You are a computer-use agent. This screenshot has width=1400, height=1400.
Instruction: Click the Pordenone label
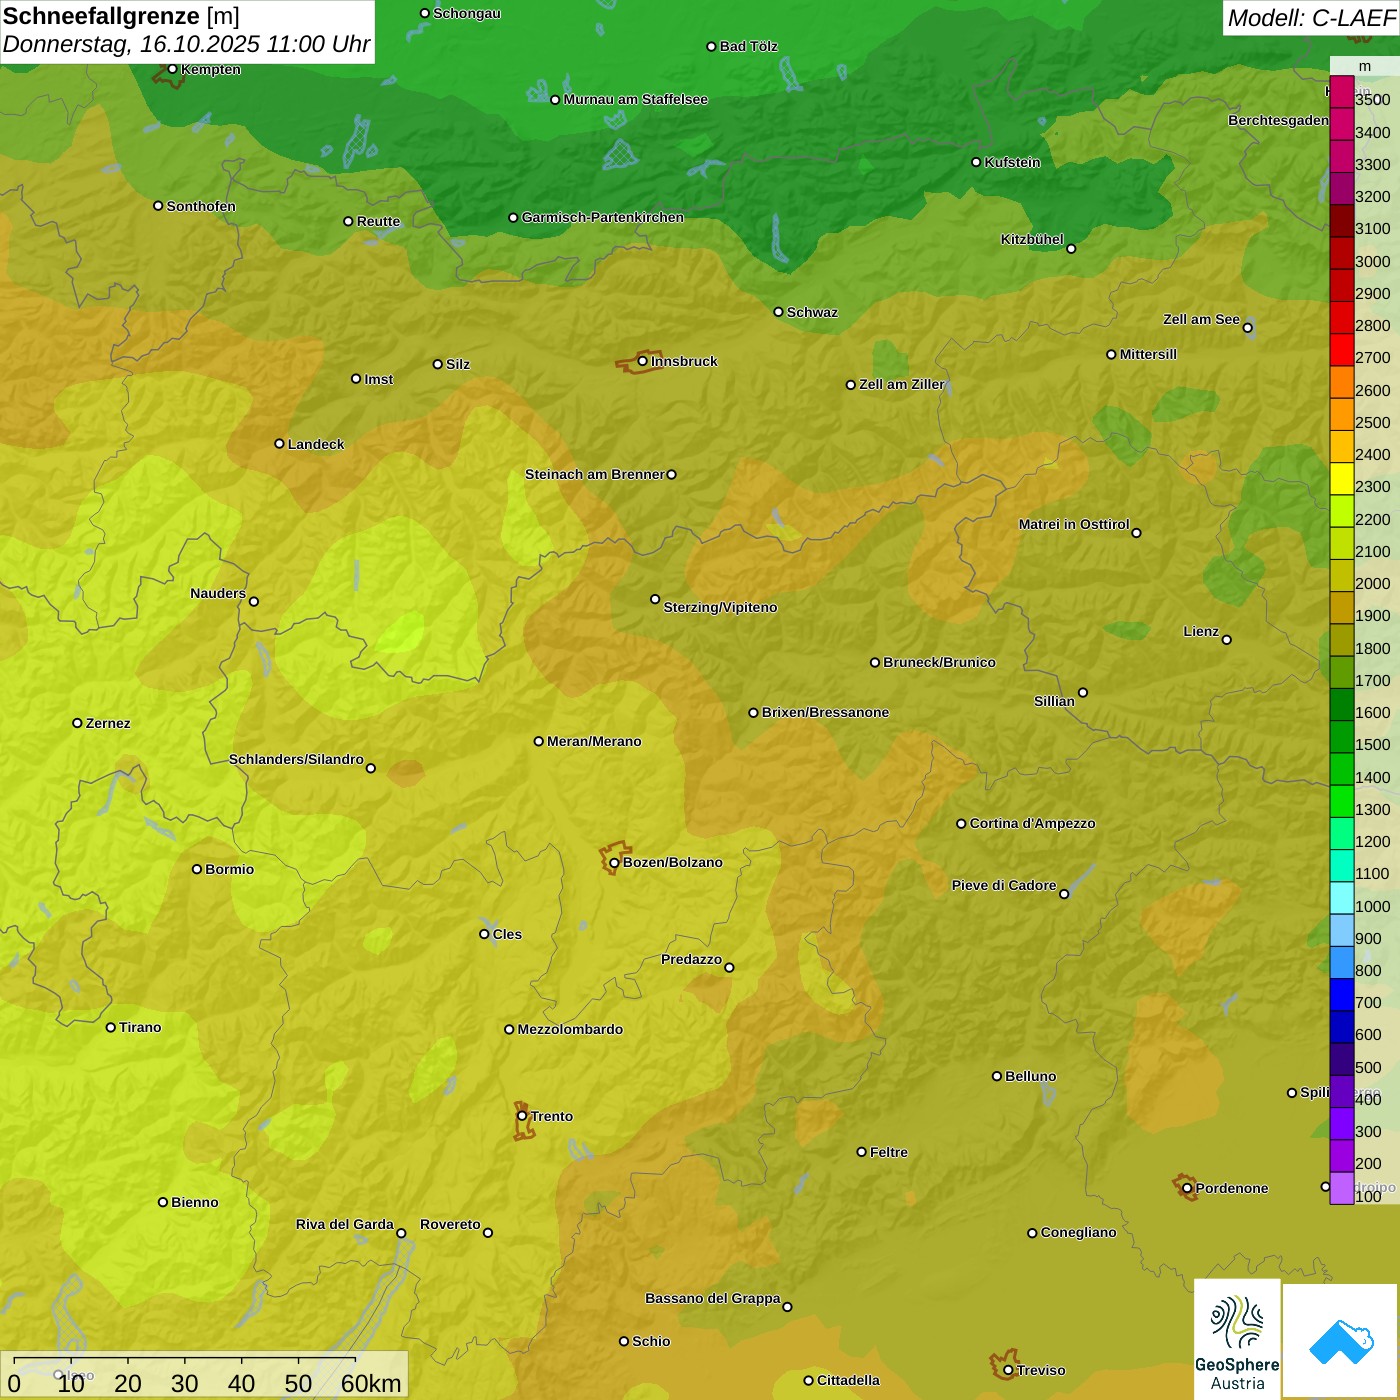coord(1232,1188)
